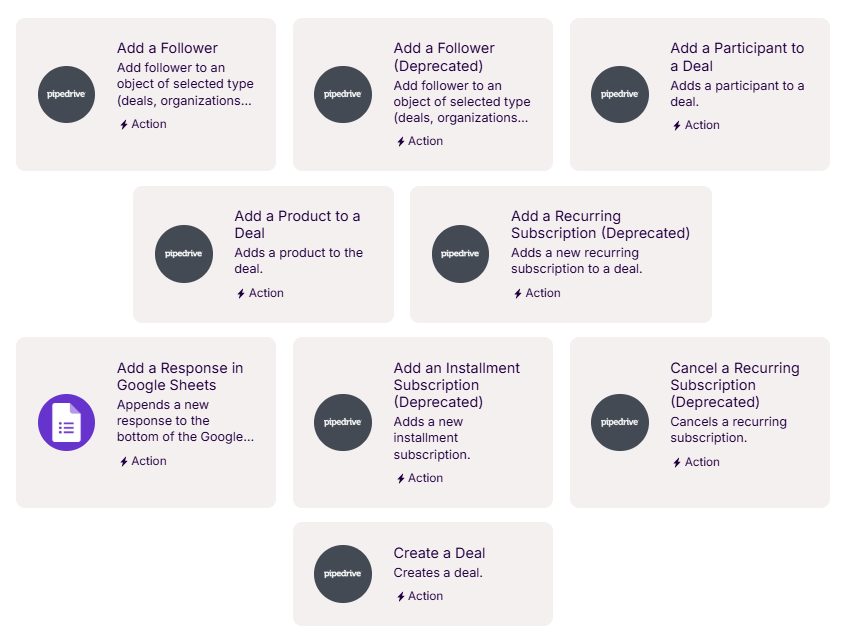Click the lightning Action label under Create a Deal
842x633 pixels.
click(x=420, y=596)
